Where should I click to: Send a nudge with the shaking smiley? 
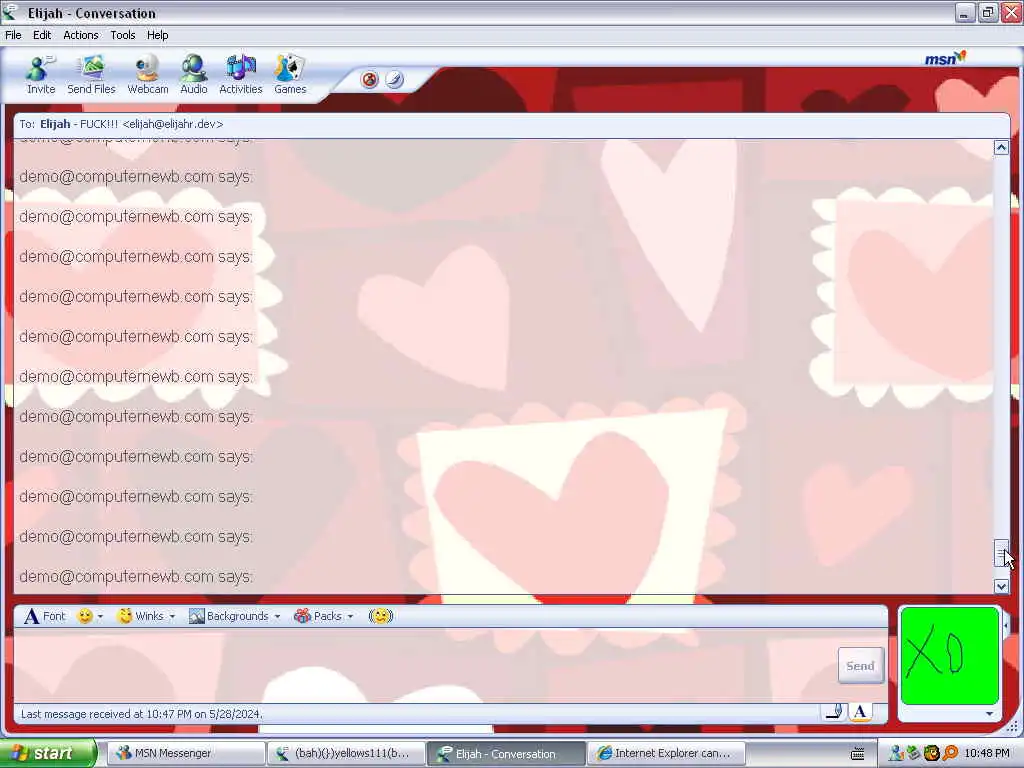(x=381, y=616)
